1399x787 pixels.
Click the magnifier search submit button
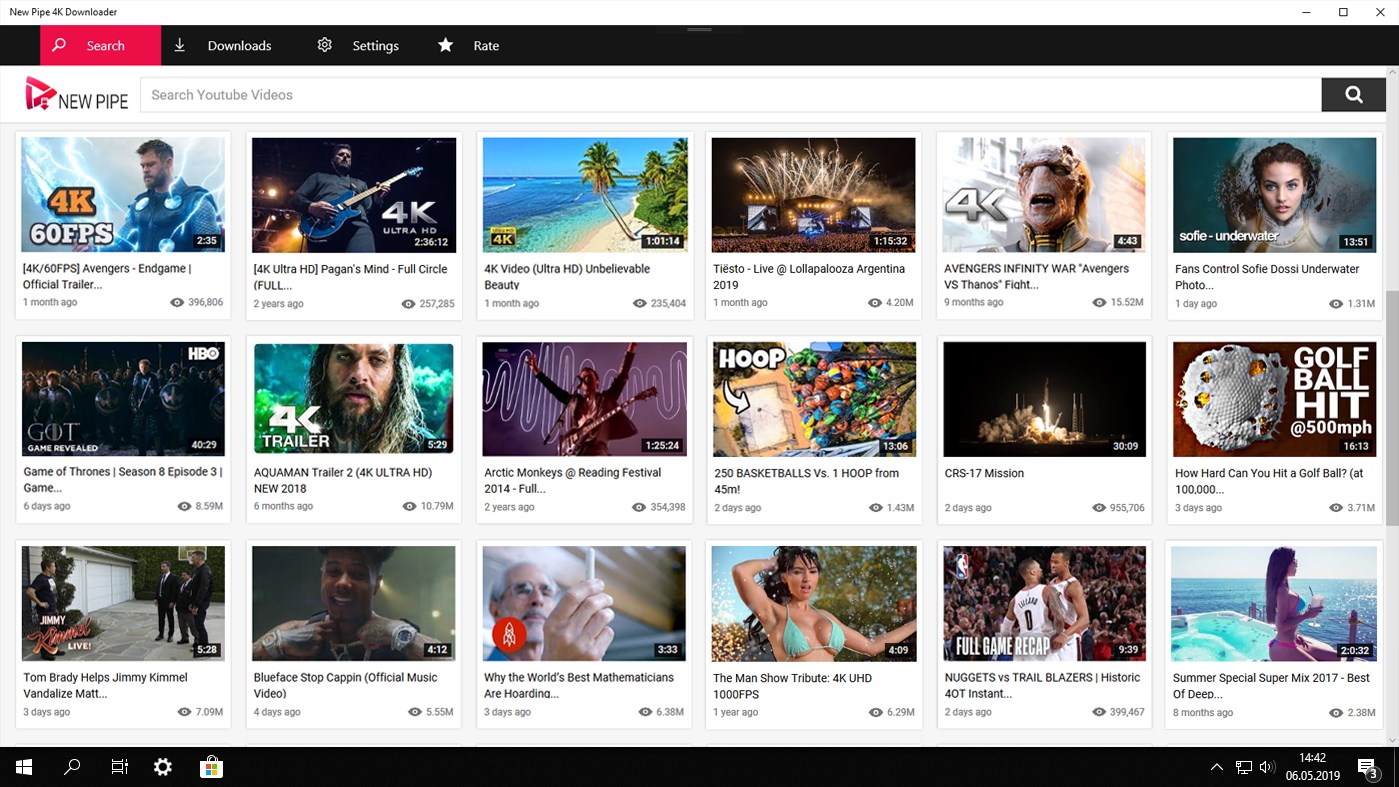tap(1353, 95)
